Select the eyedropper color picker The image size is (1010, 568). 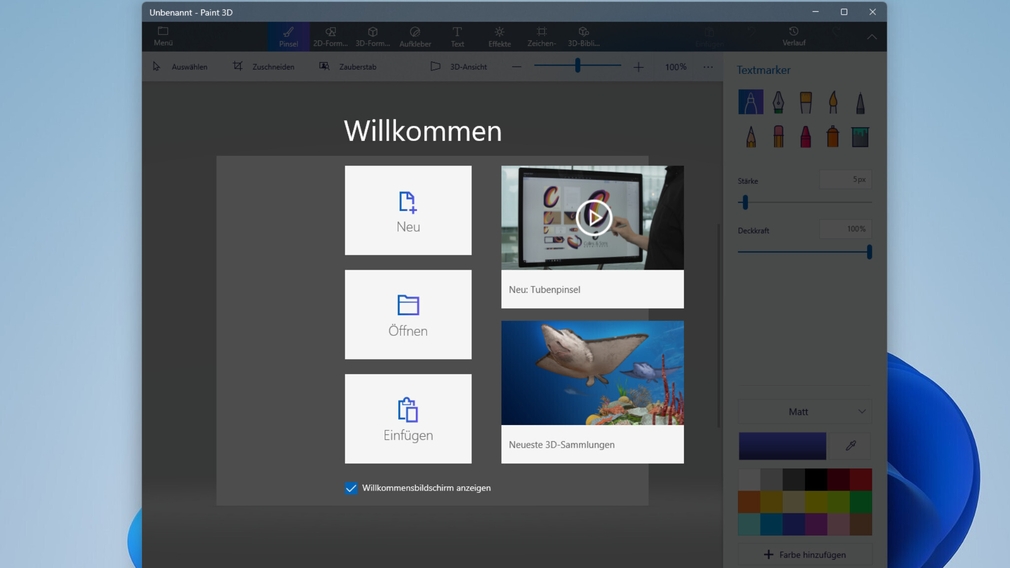tap(851, 446)
